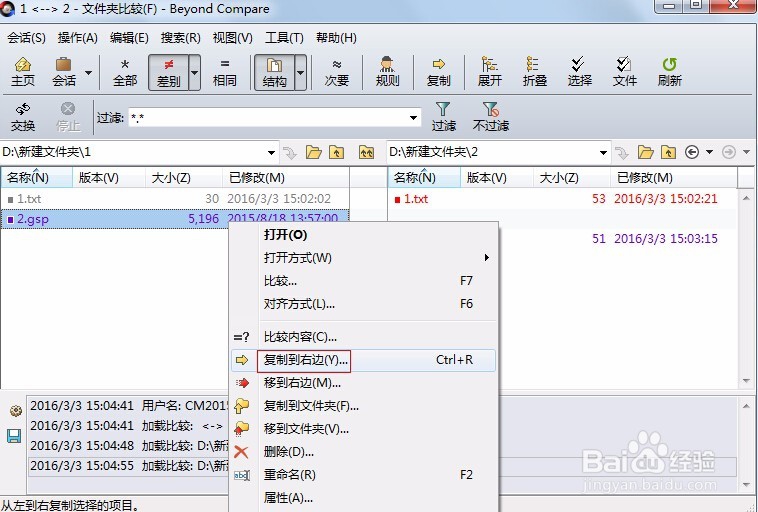Click the 刷新 refresh icon

coord(670,72)
